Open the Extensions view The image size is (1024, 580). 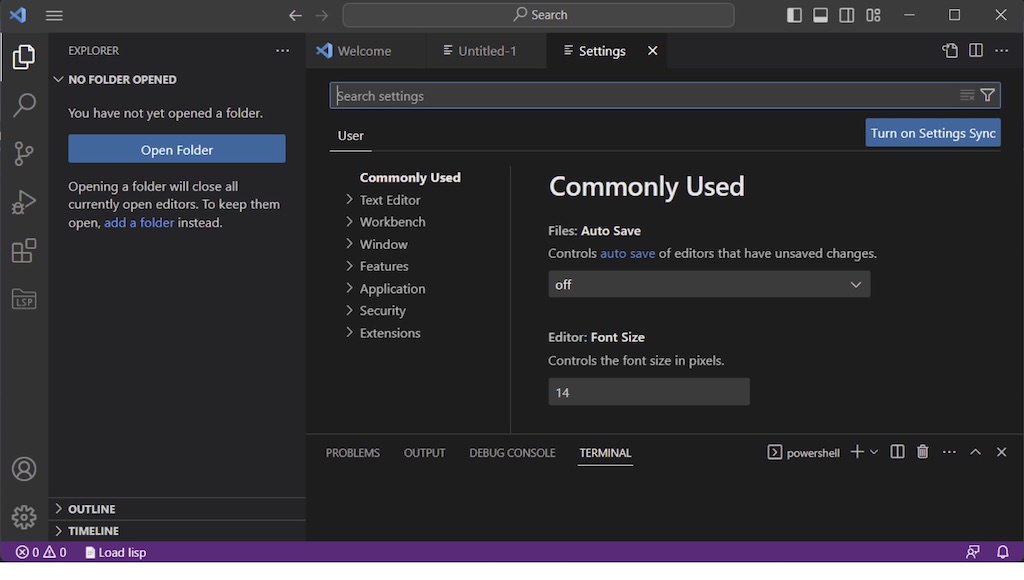tap(24, 251)
